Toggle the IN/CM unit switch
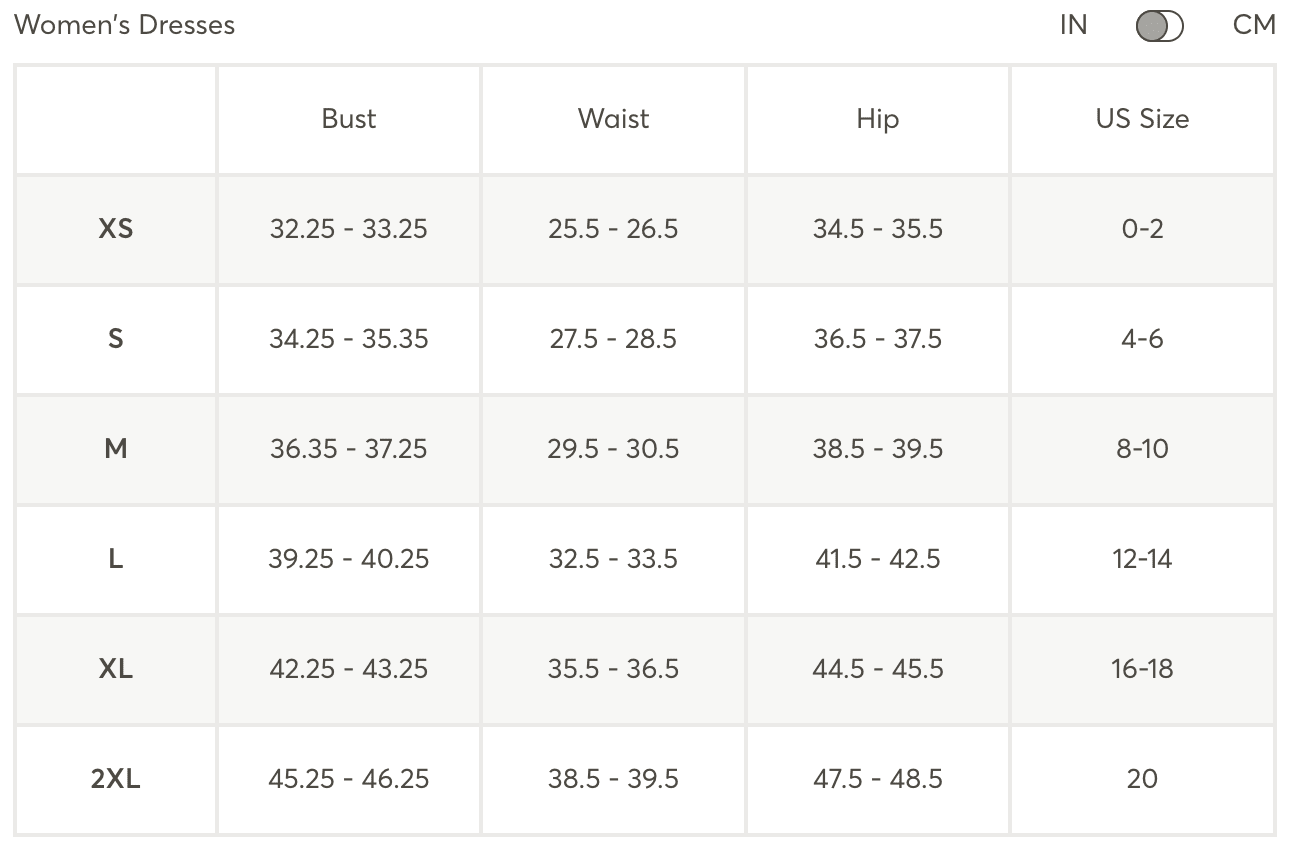This screenshot has height=850, width=1302. click(1159, 26)
